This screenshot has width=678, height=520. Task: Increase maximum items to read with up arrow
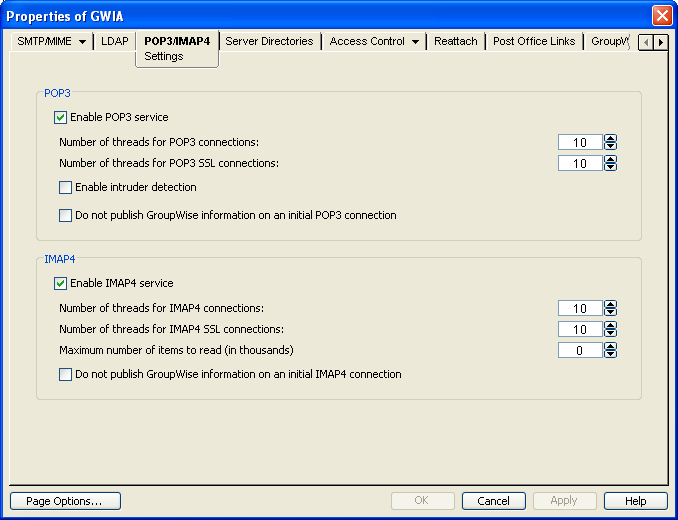pyautogui.click(x=610, y=346)
